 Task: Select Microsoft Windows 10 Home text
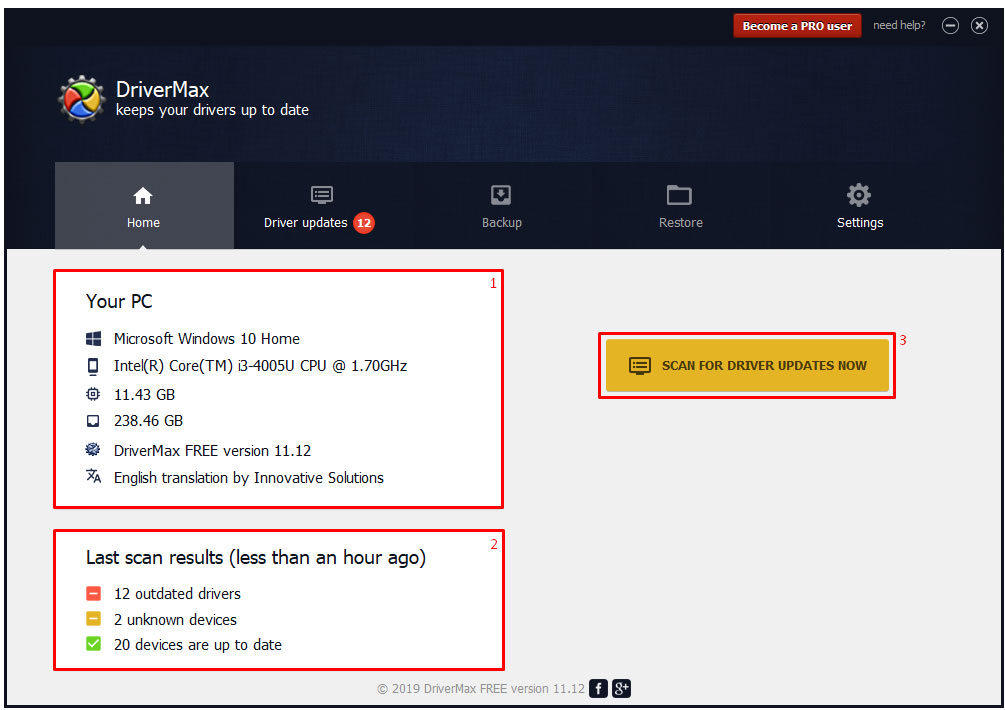pyautogui.click(x=206, y=338)
